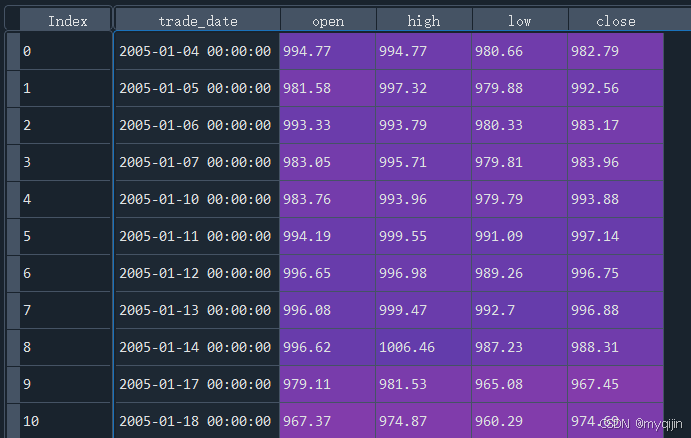Image resolution: width=691 pixels, height=438 pixels.
Task: Click low value 979.88
Action: 520,88
